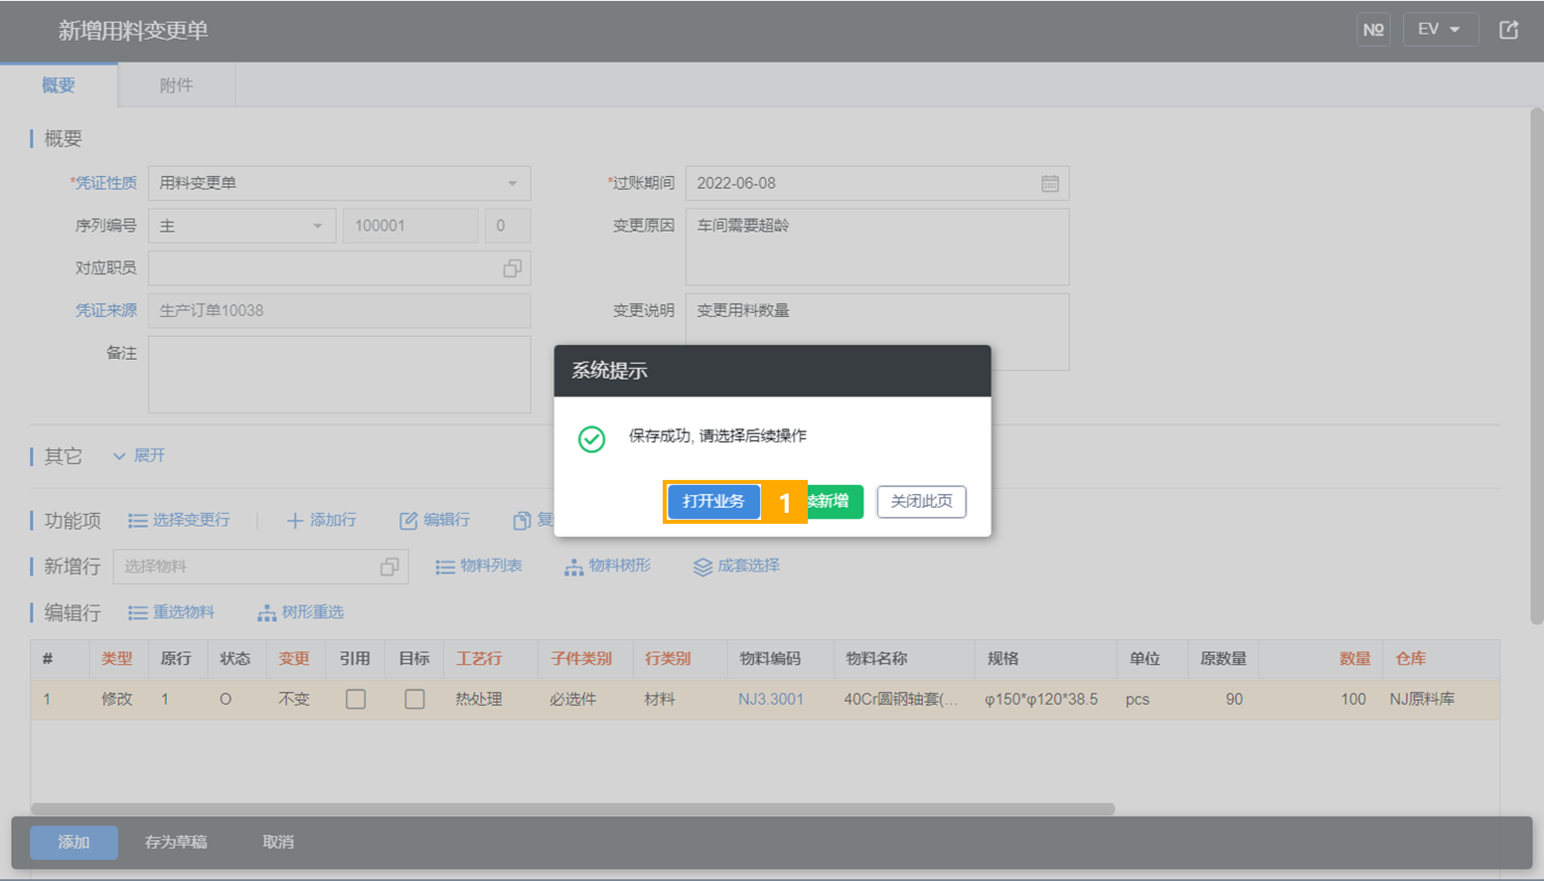Viewport: 1544px width, 881px height.
Task: Click the vertical page scrollbar
Action: [x=1537, y=366]
